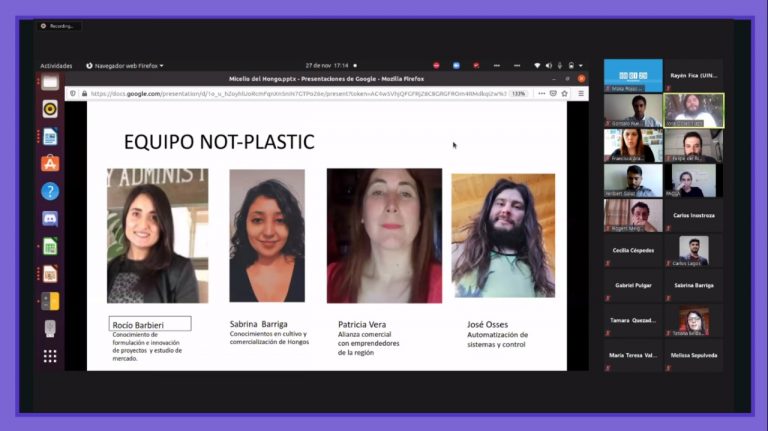
Task: Open LibreOffice Impress from the dock
Action: click(50, 273)
